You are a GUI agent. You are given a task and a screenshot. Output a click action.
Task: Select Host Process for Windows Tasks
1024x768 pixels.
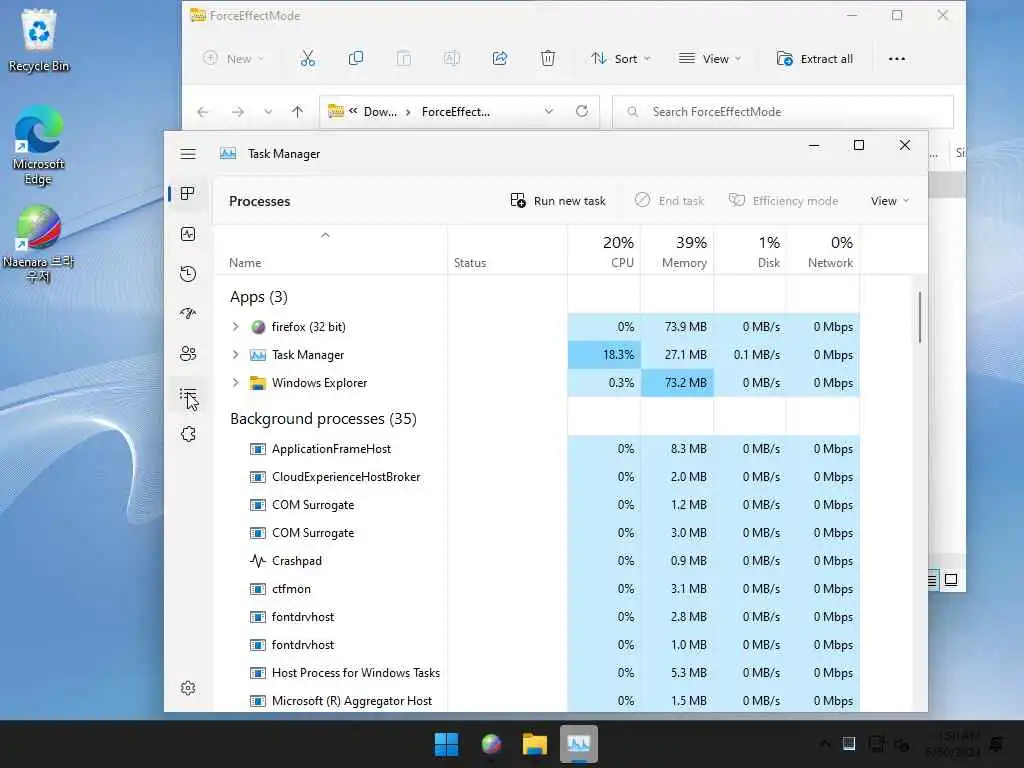coord(537,673)
